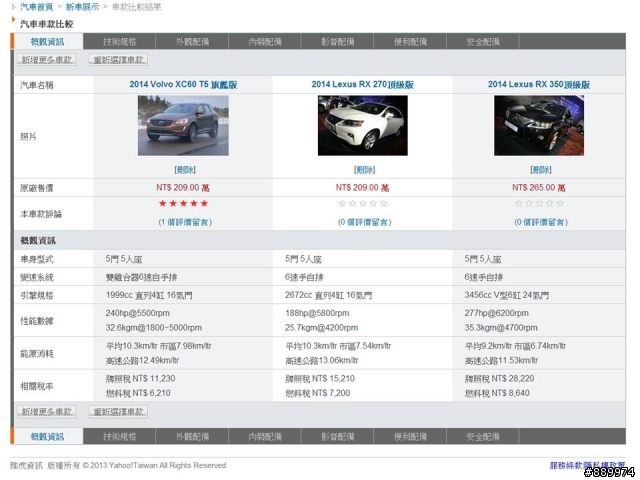Click the Lexus RX 350 empty star rating

tap(539, 203)
